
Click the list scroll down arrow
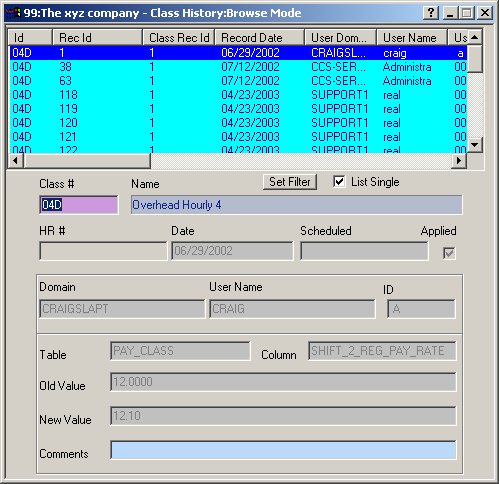coord(475,145)
